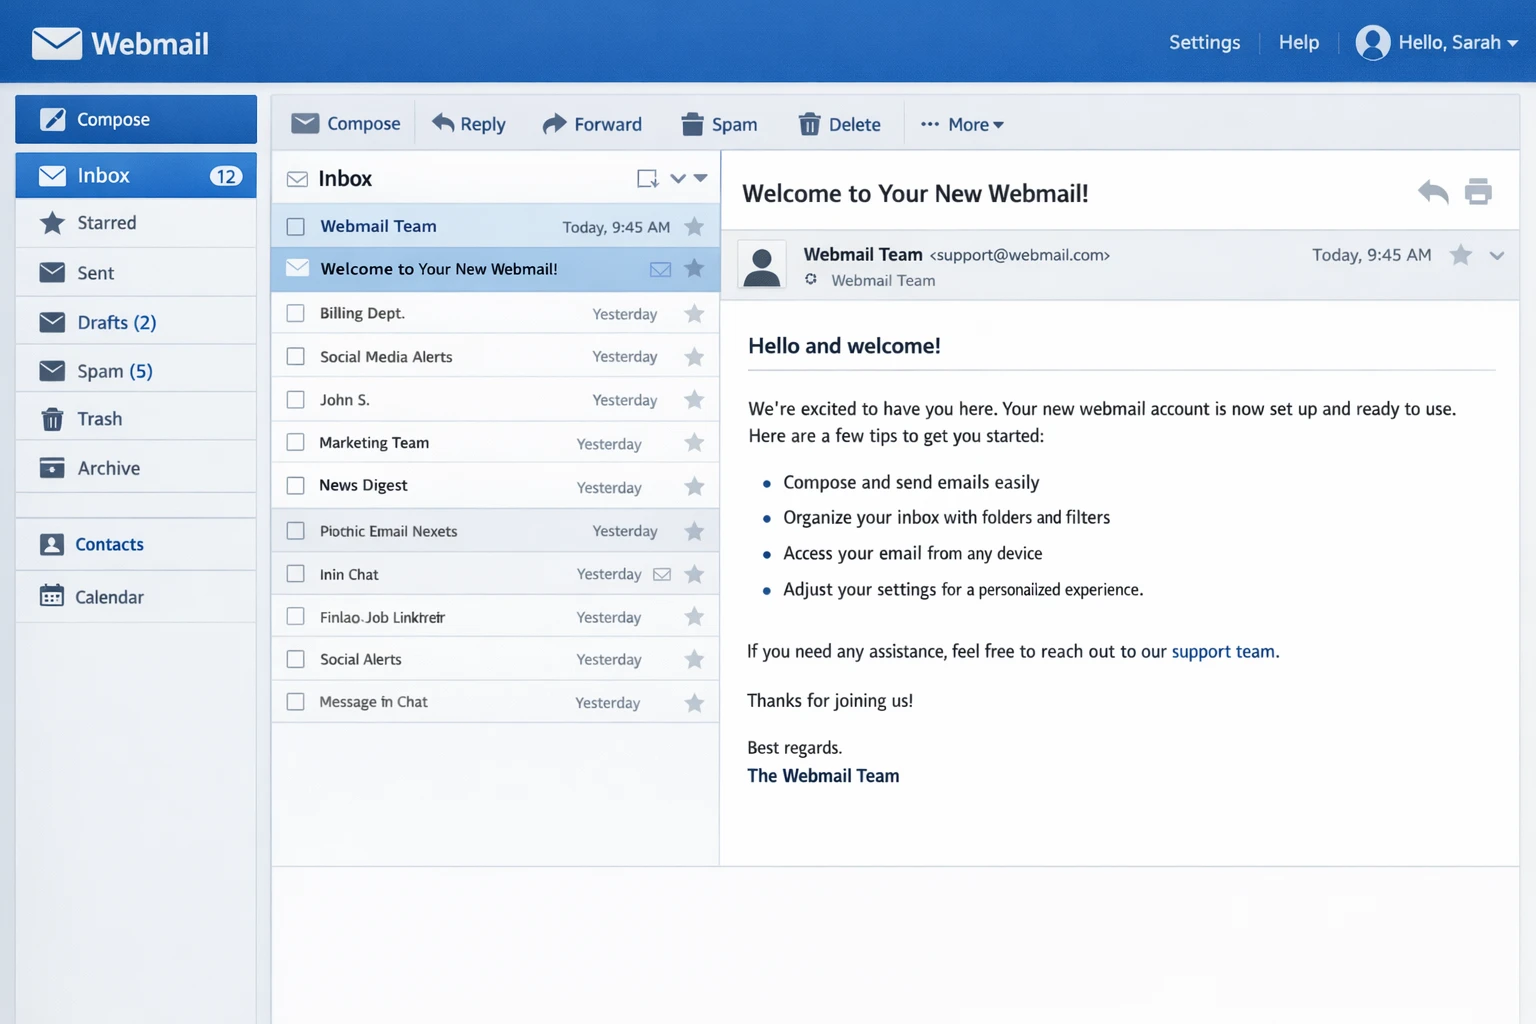This screenshot has height=1024, width=1536.
Task: Click the print icon in message header
Action: (1478, 192)
